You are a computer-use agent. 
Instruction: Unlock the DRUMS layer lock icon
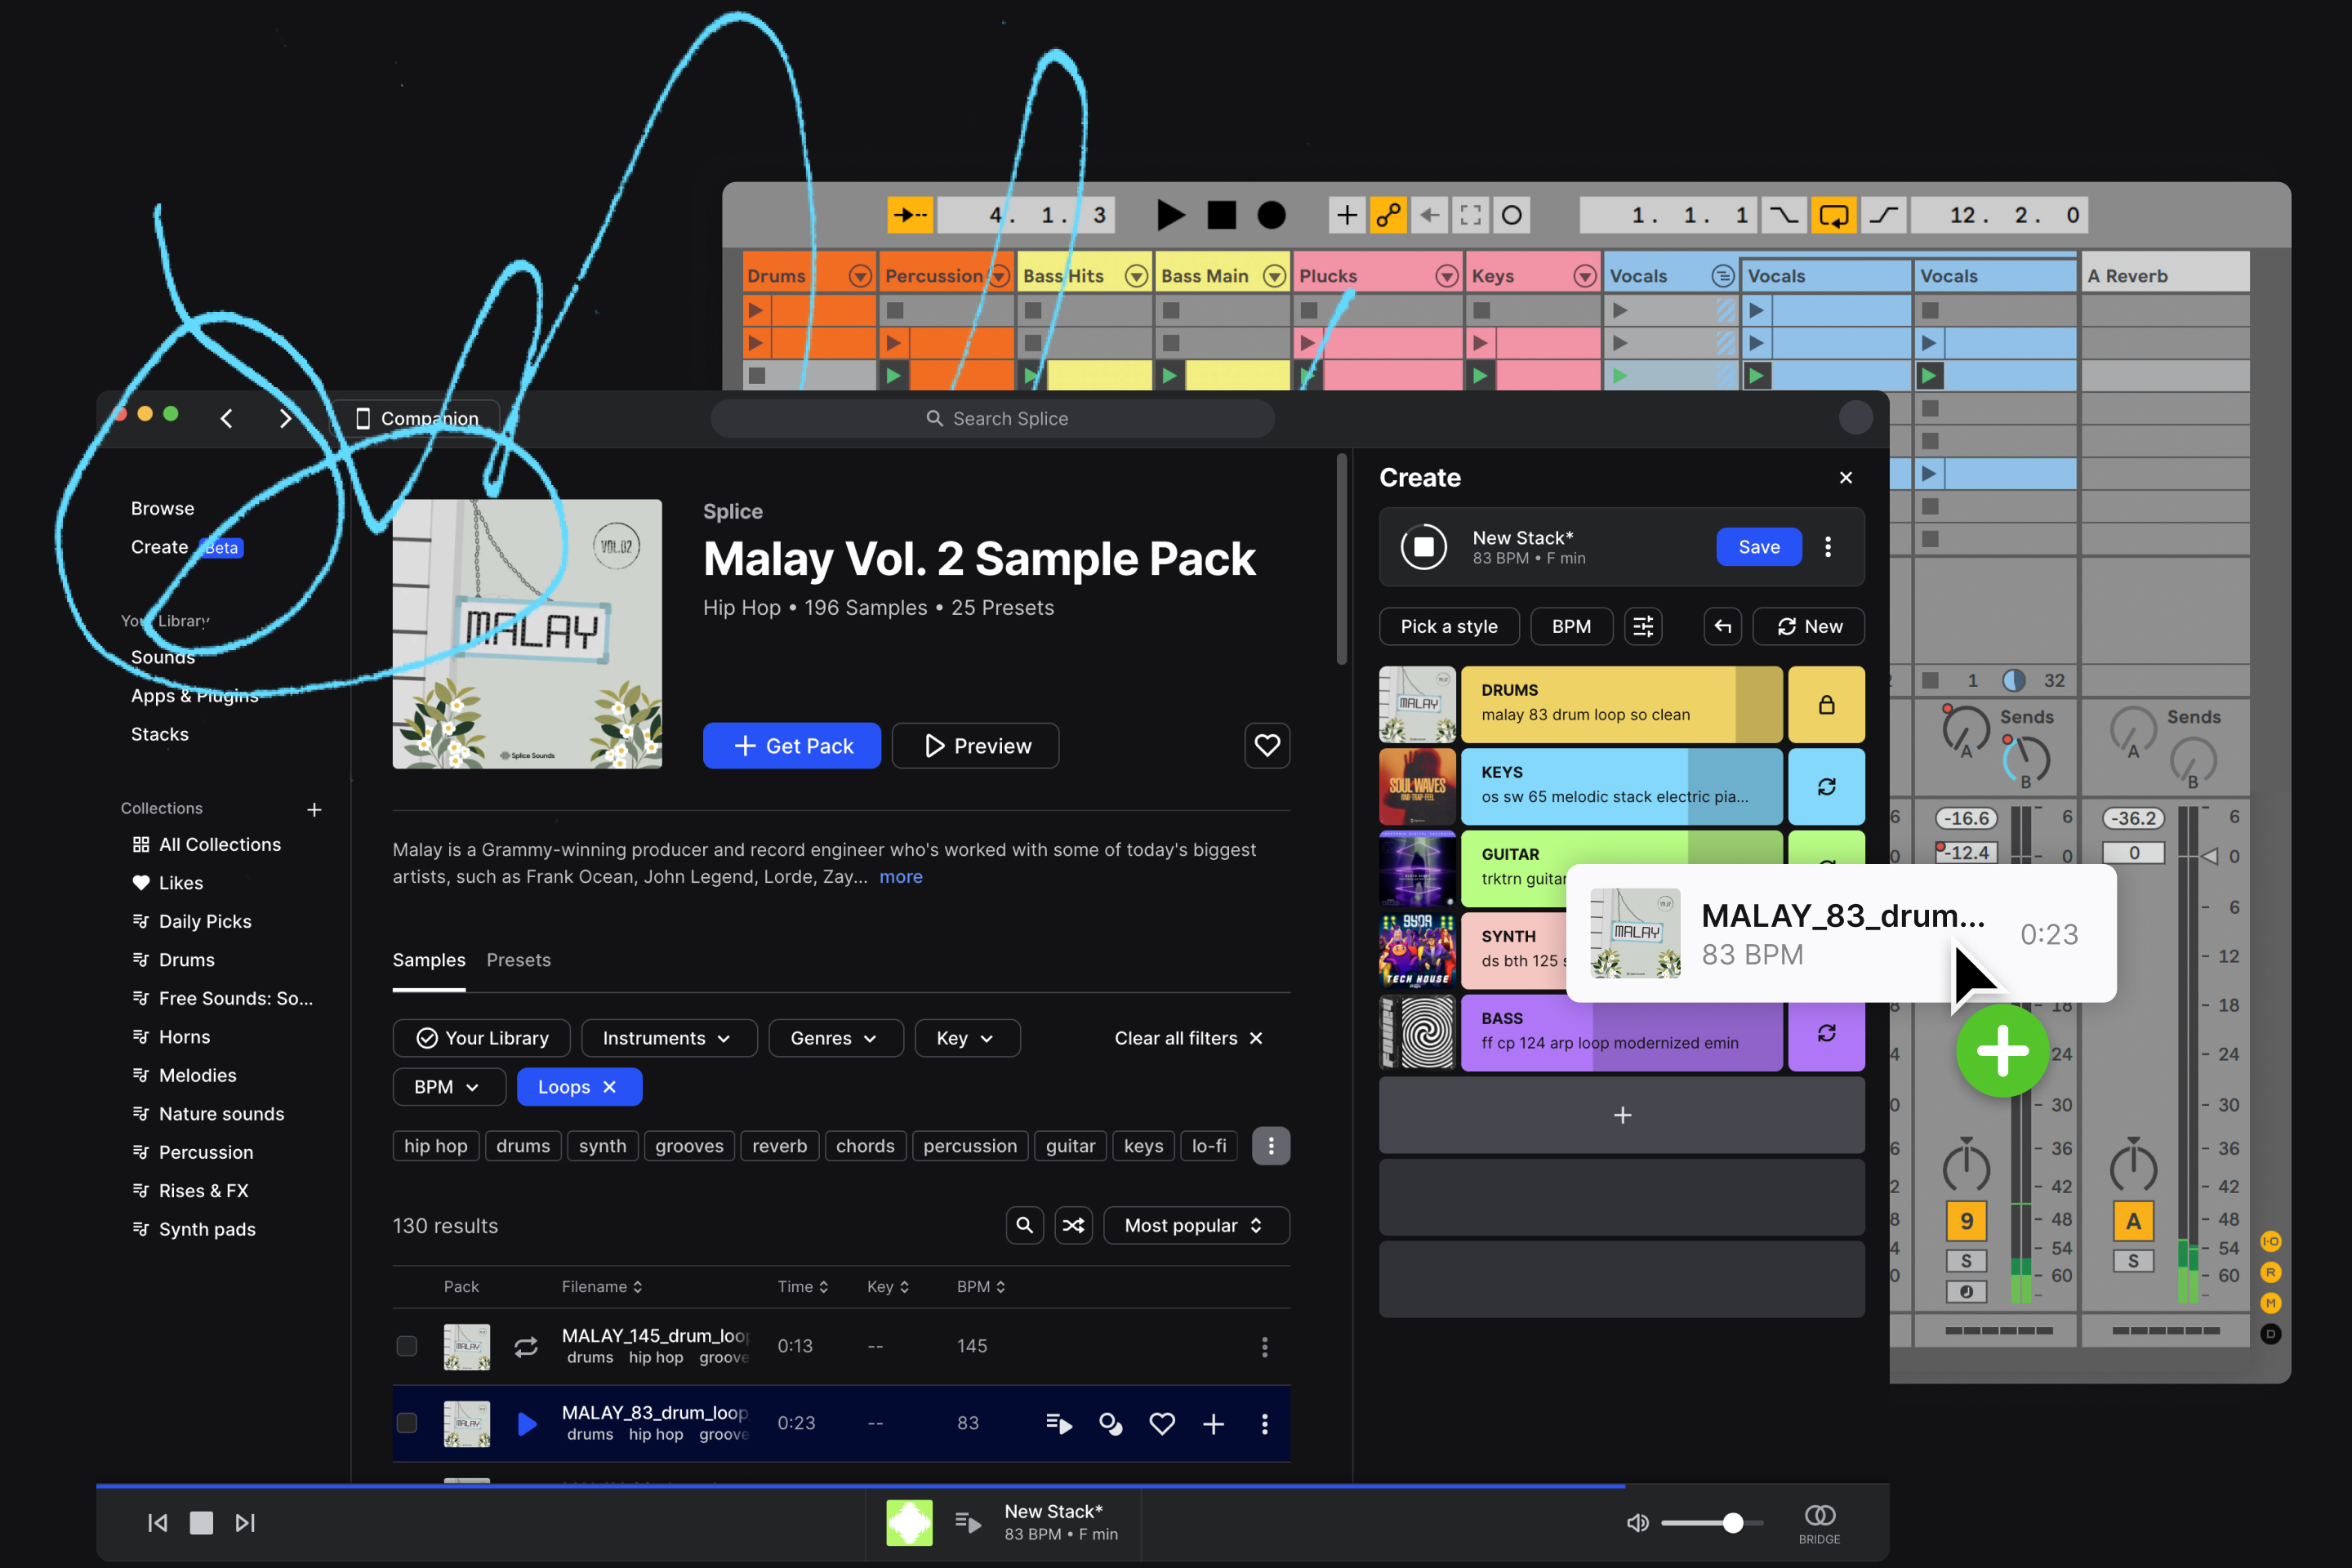pos(1826,704)
